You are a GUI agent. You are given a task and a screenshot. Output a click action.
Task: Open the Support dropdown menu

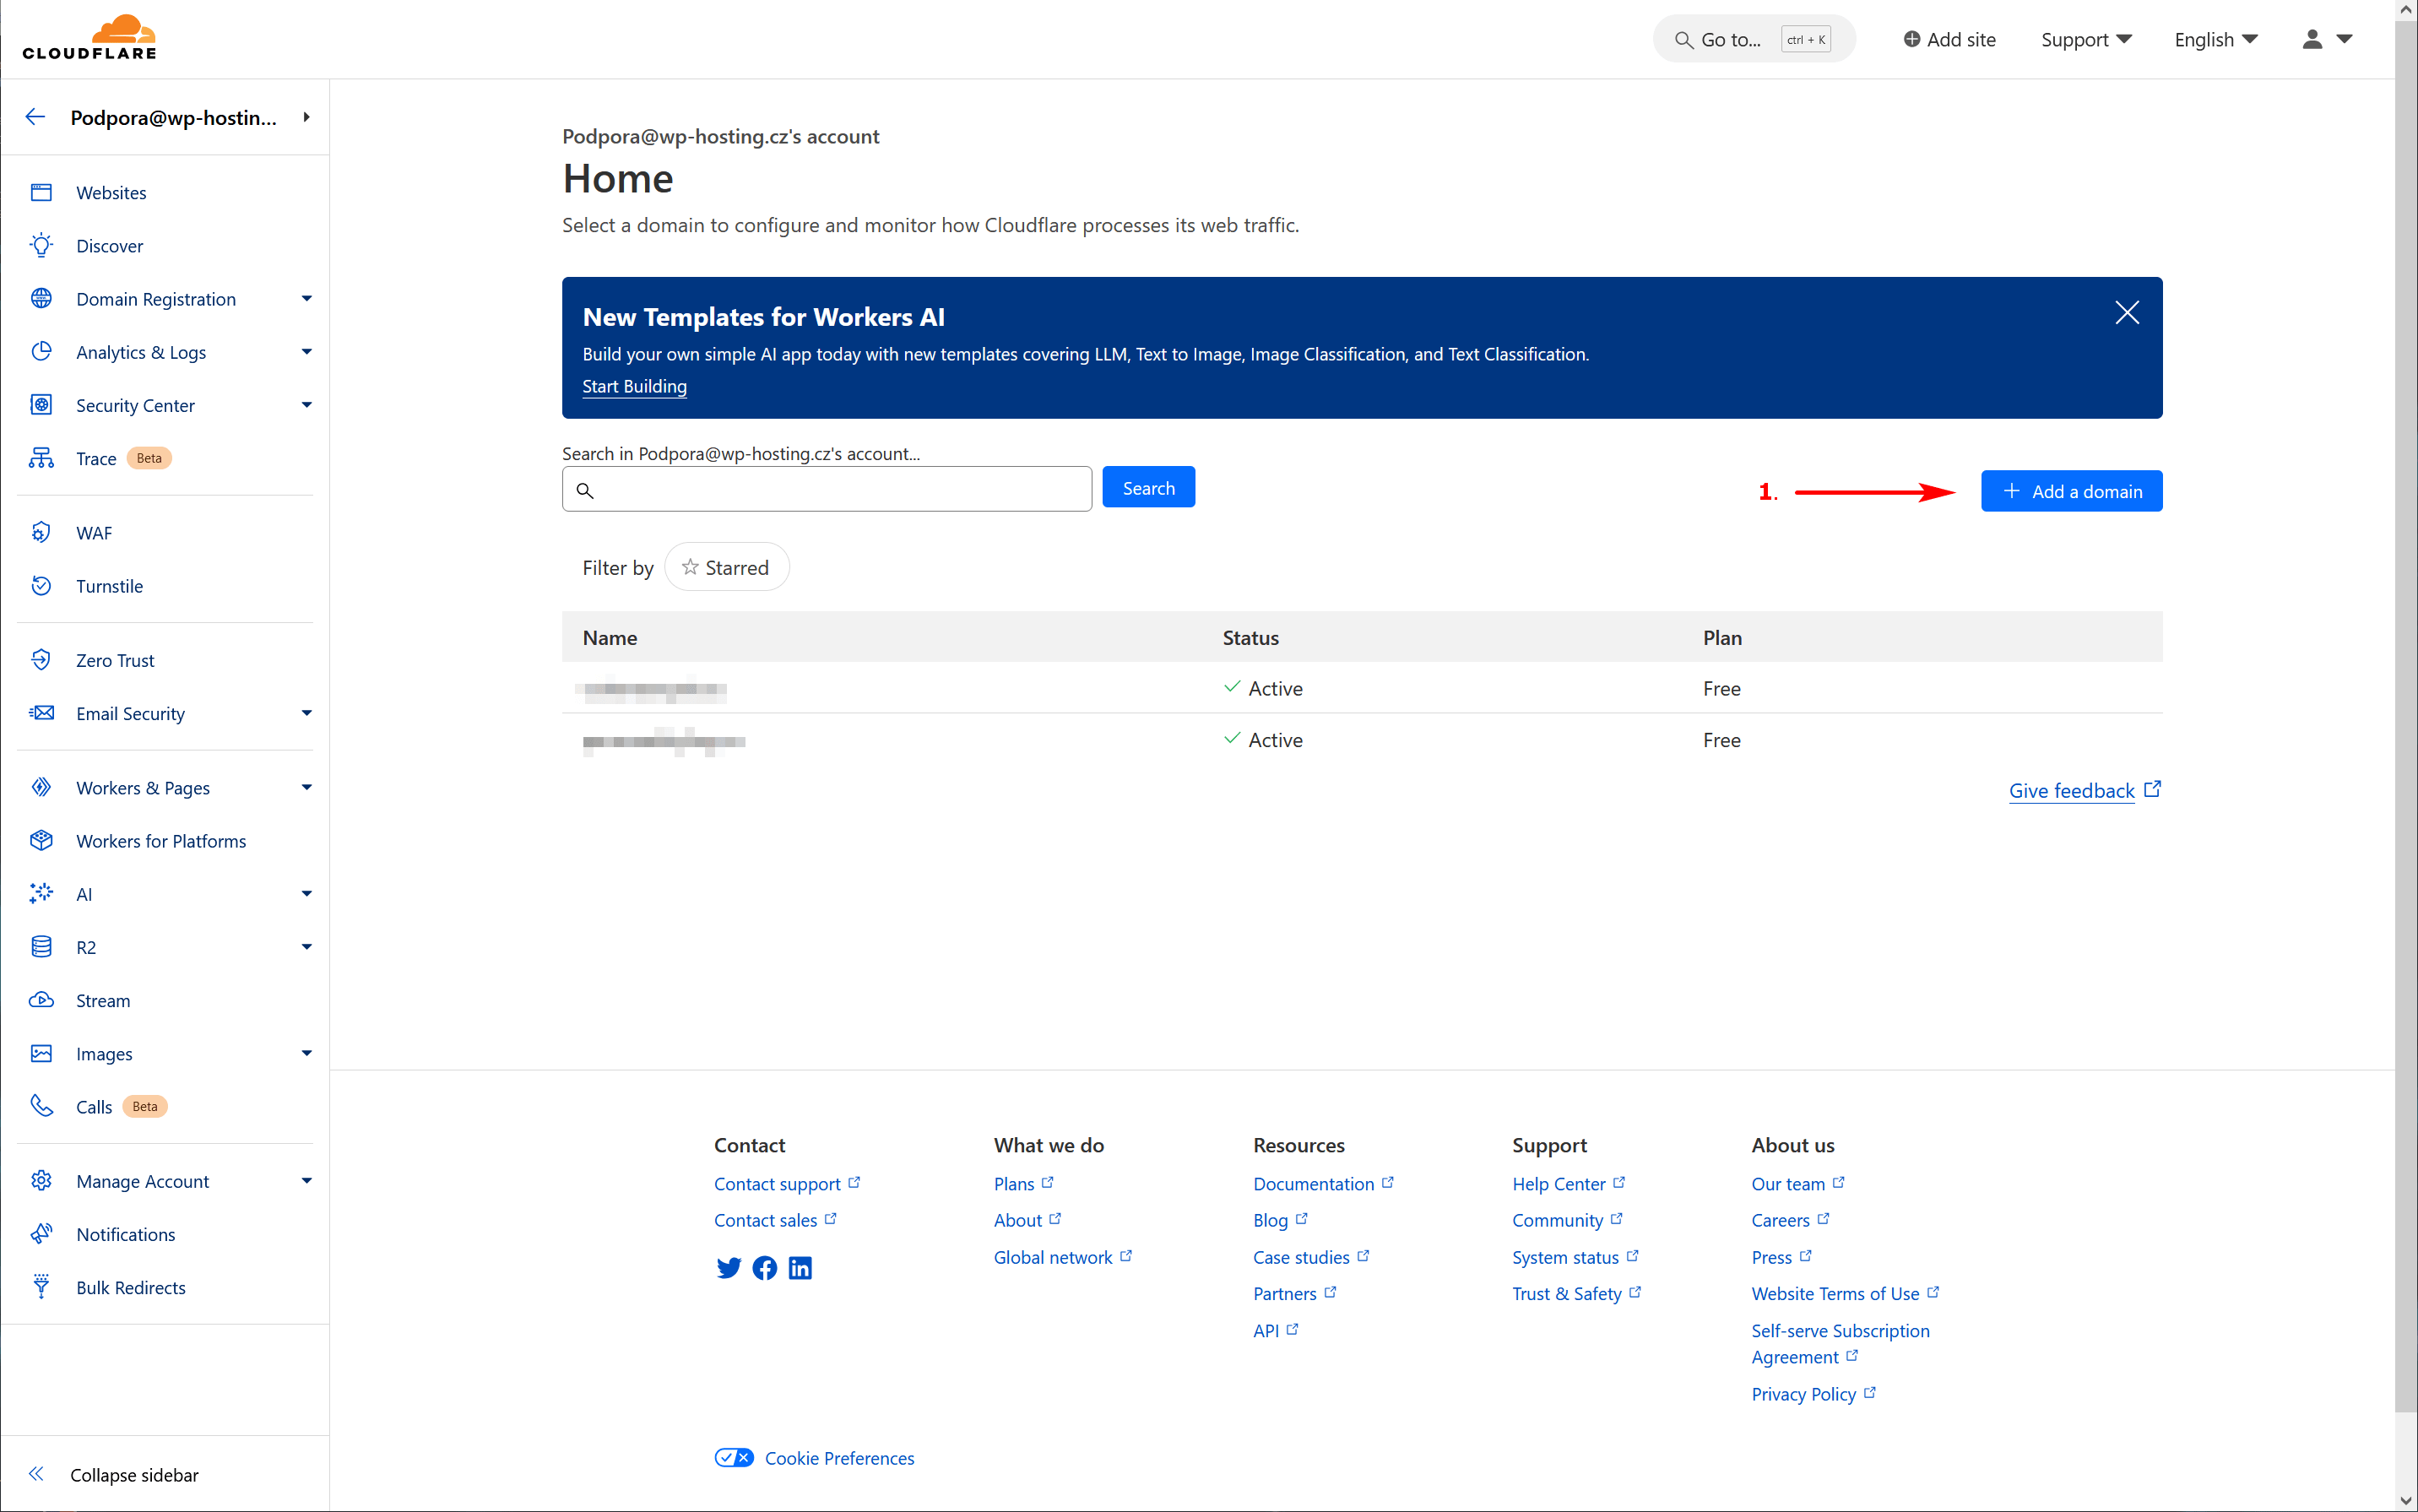pos(2086,39)
